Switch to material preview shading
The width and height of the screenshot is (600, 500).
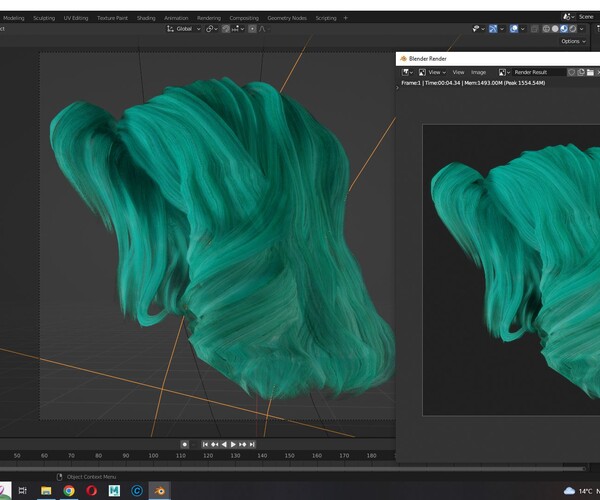[x=564, y=29]
